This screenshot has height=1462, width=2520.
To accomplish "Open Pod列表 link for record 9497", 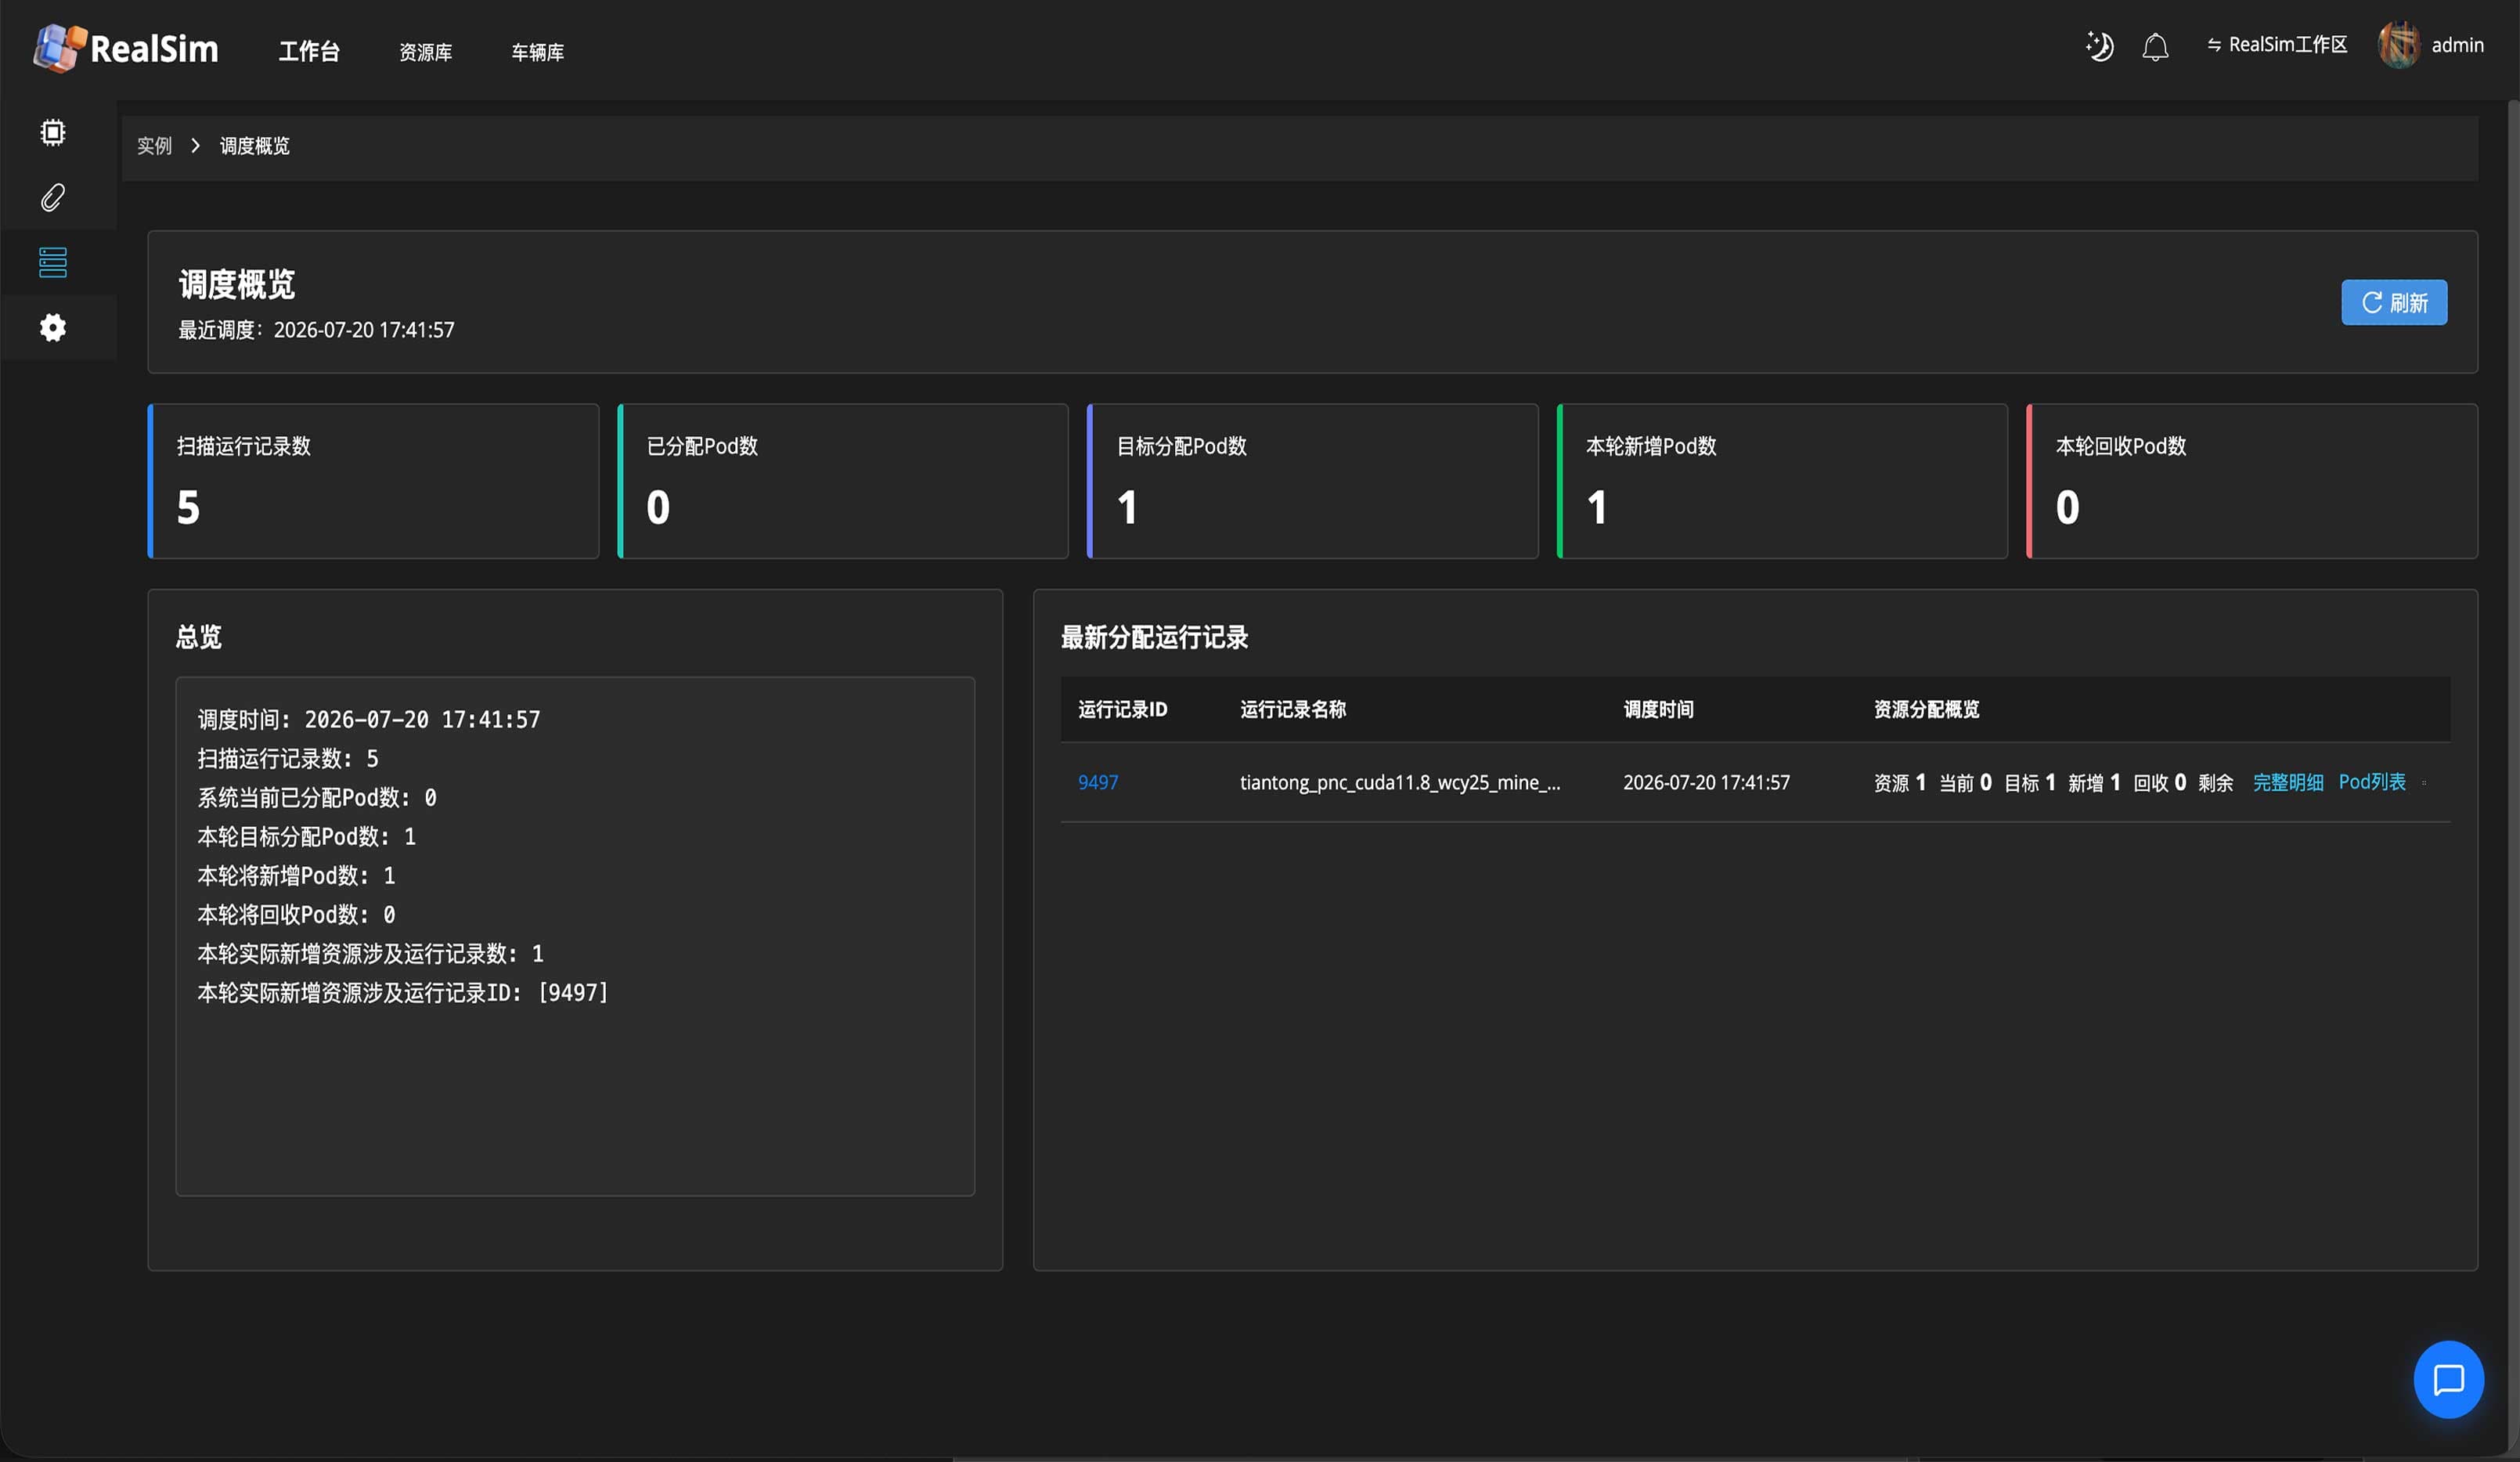I will (2372, 782).
